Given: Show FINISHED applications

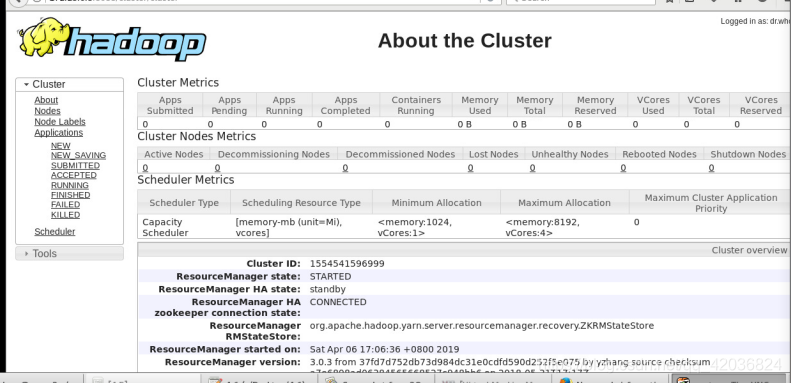Looking at the screenshot, I should pos(70,195).
